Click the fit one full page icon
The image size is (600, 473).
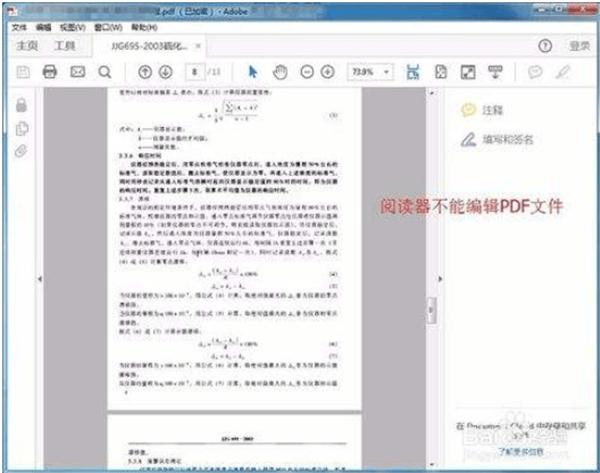[441, 72]
